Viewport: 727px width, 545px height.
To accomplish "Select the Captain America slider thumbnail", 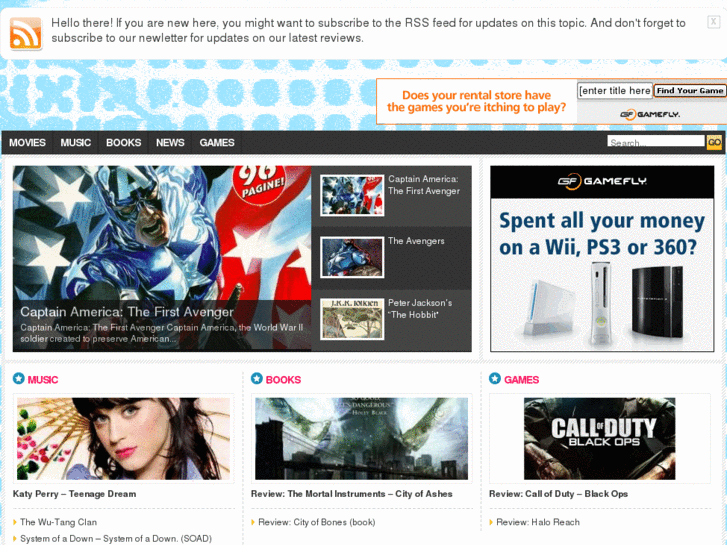I will (x=352, y=195).
